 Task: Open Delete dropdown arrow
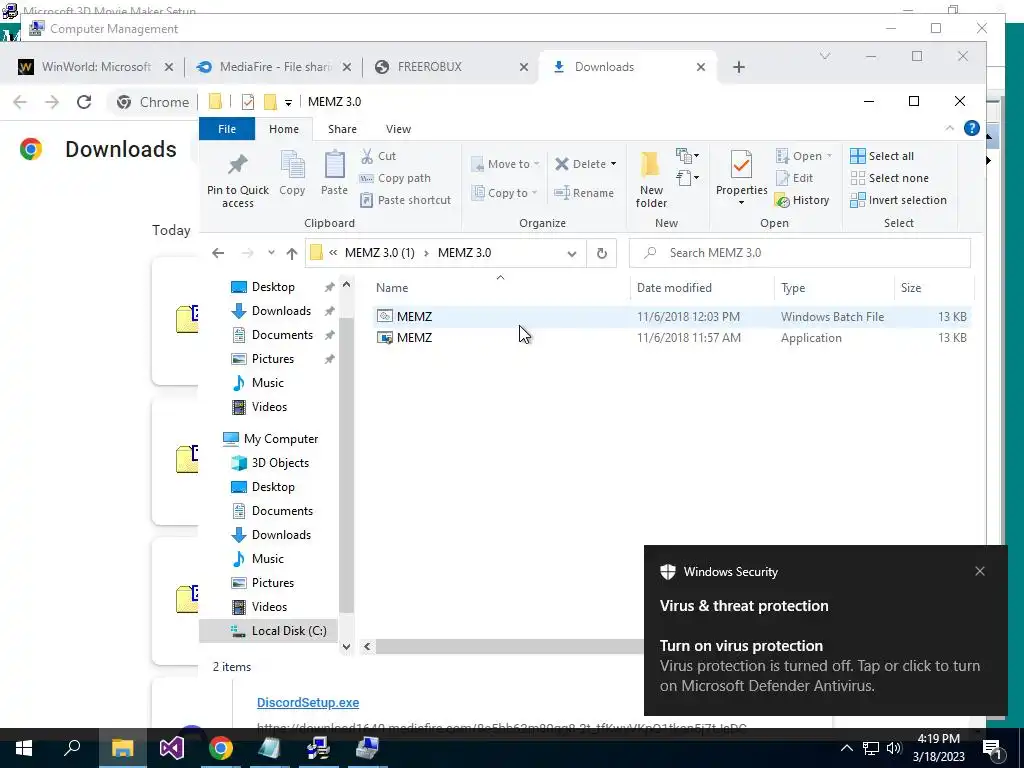click(x=613, y=164)
